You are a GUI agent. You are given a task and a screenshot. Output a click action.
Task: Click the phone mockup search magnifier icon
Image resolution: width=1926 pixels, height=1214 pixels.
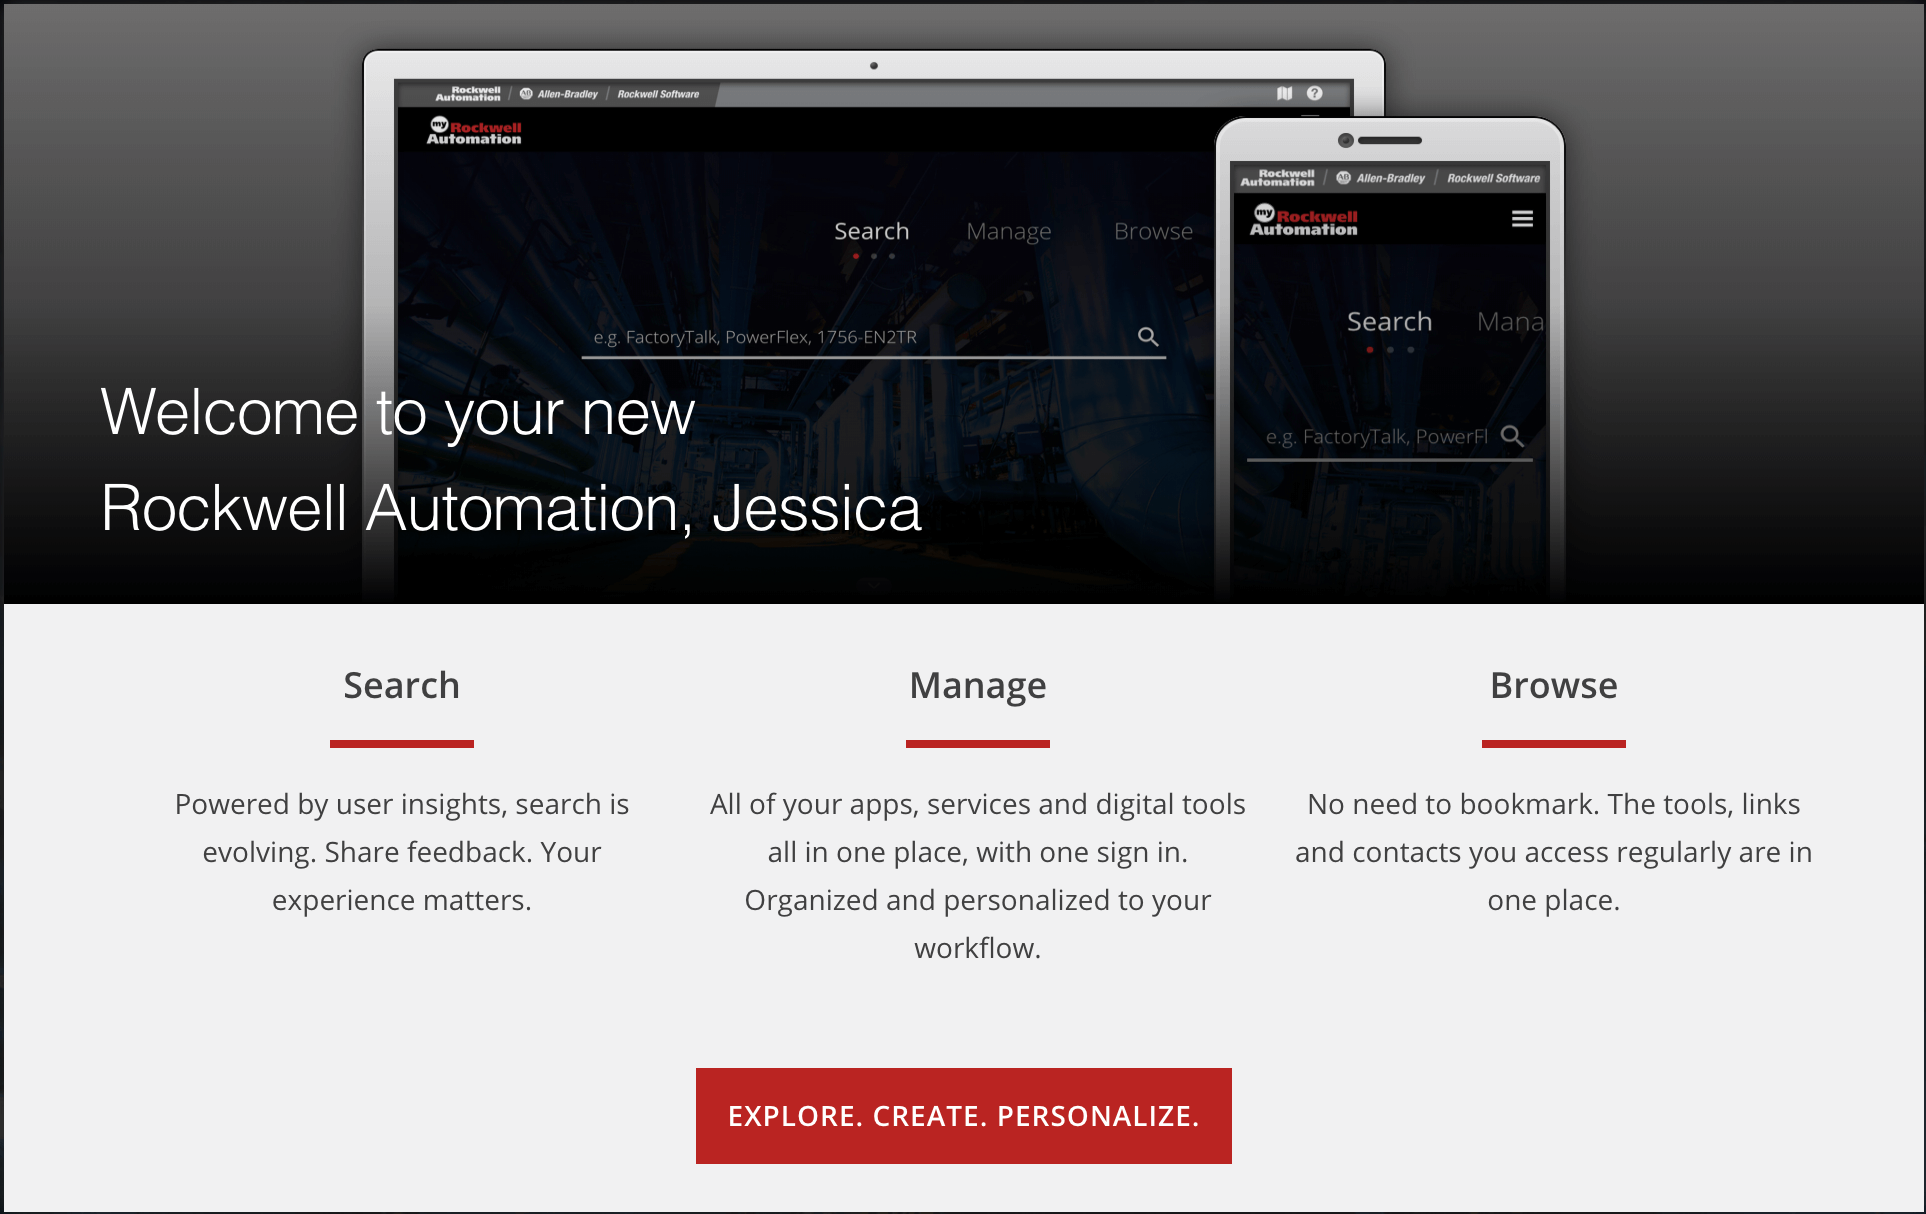coord(1512,436)
